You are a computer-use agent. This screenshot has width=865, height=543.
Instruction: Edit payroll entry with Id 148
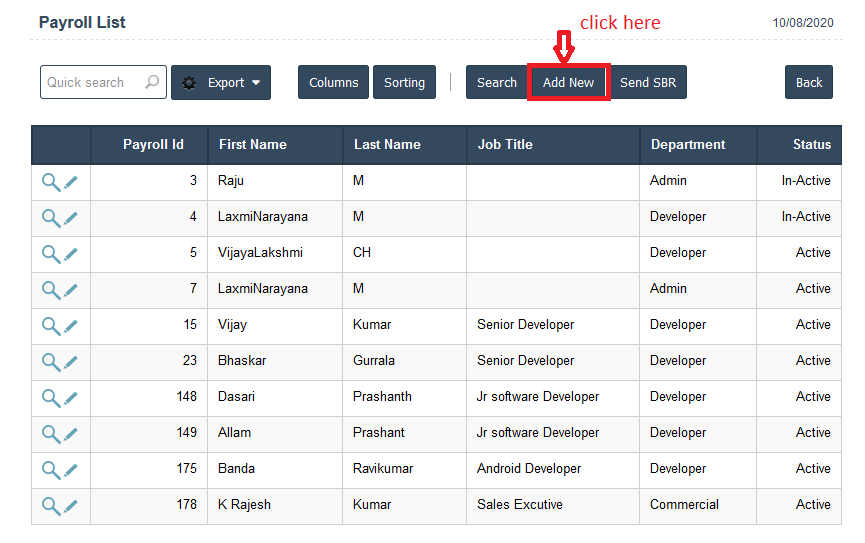pyautogui.click(x=71, y=398)
